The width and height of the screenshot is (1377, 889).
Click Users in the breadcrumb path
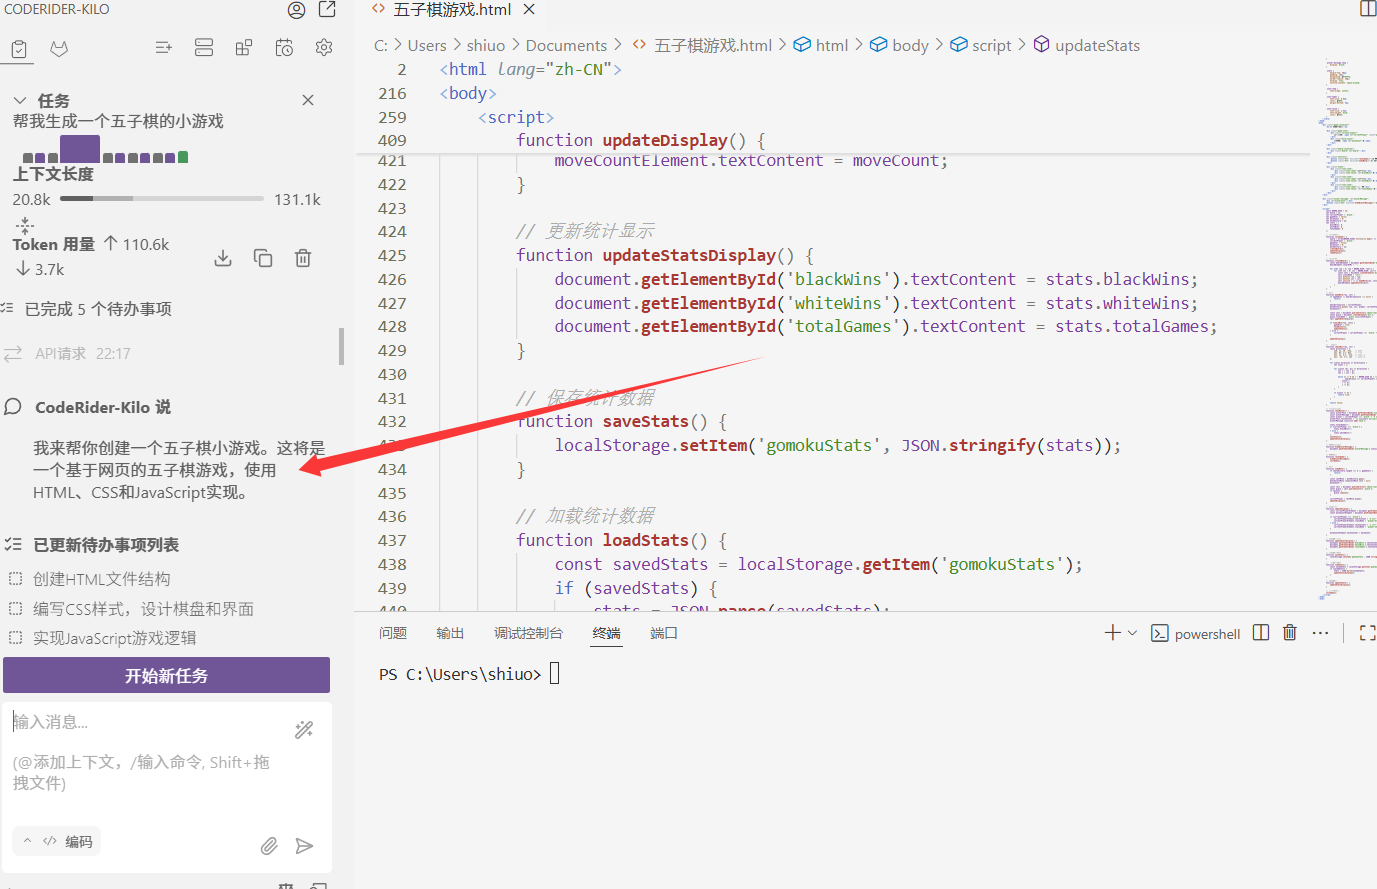pyautogui.click(x=427, y=46)
